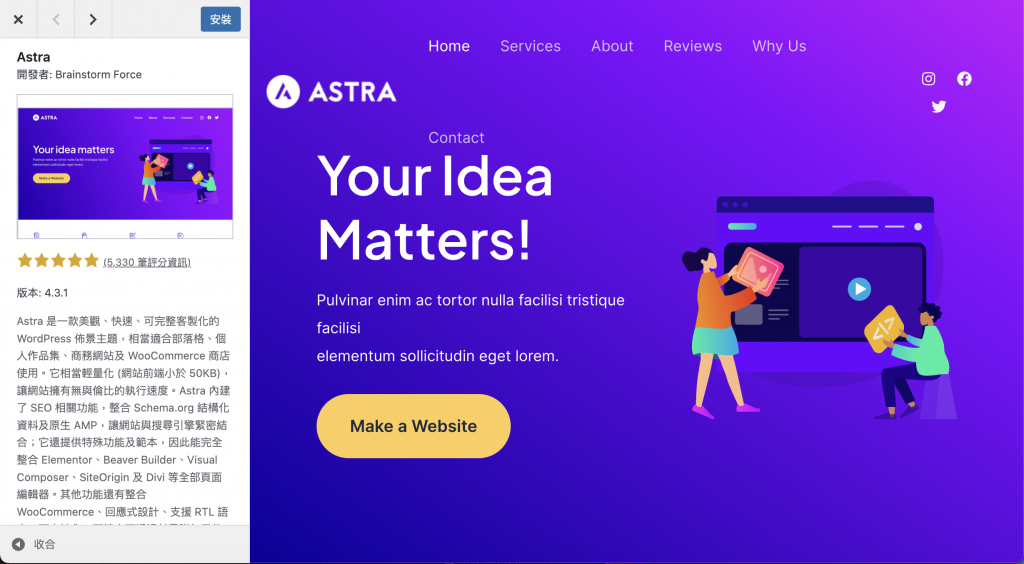
Task: Close the theme preview overlay
Action: click(18, 19)
